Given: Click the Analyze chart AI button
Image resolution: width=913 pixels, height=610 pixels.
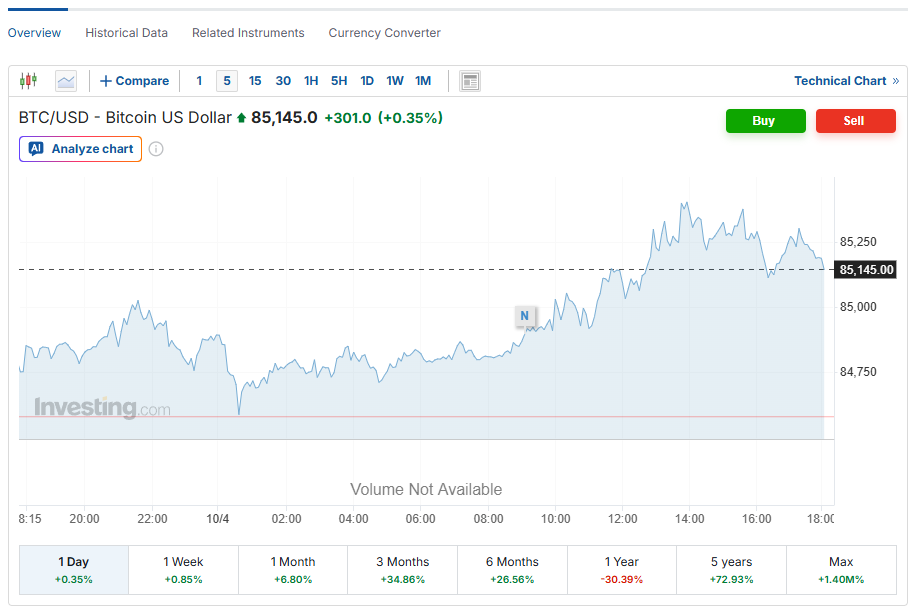Looking at the screenshot, I should [x=80, y=149].
